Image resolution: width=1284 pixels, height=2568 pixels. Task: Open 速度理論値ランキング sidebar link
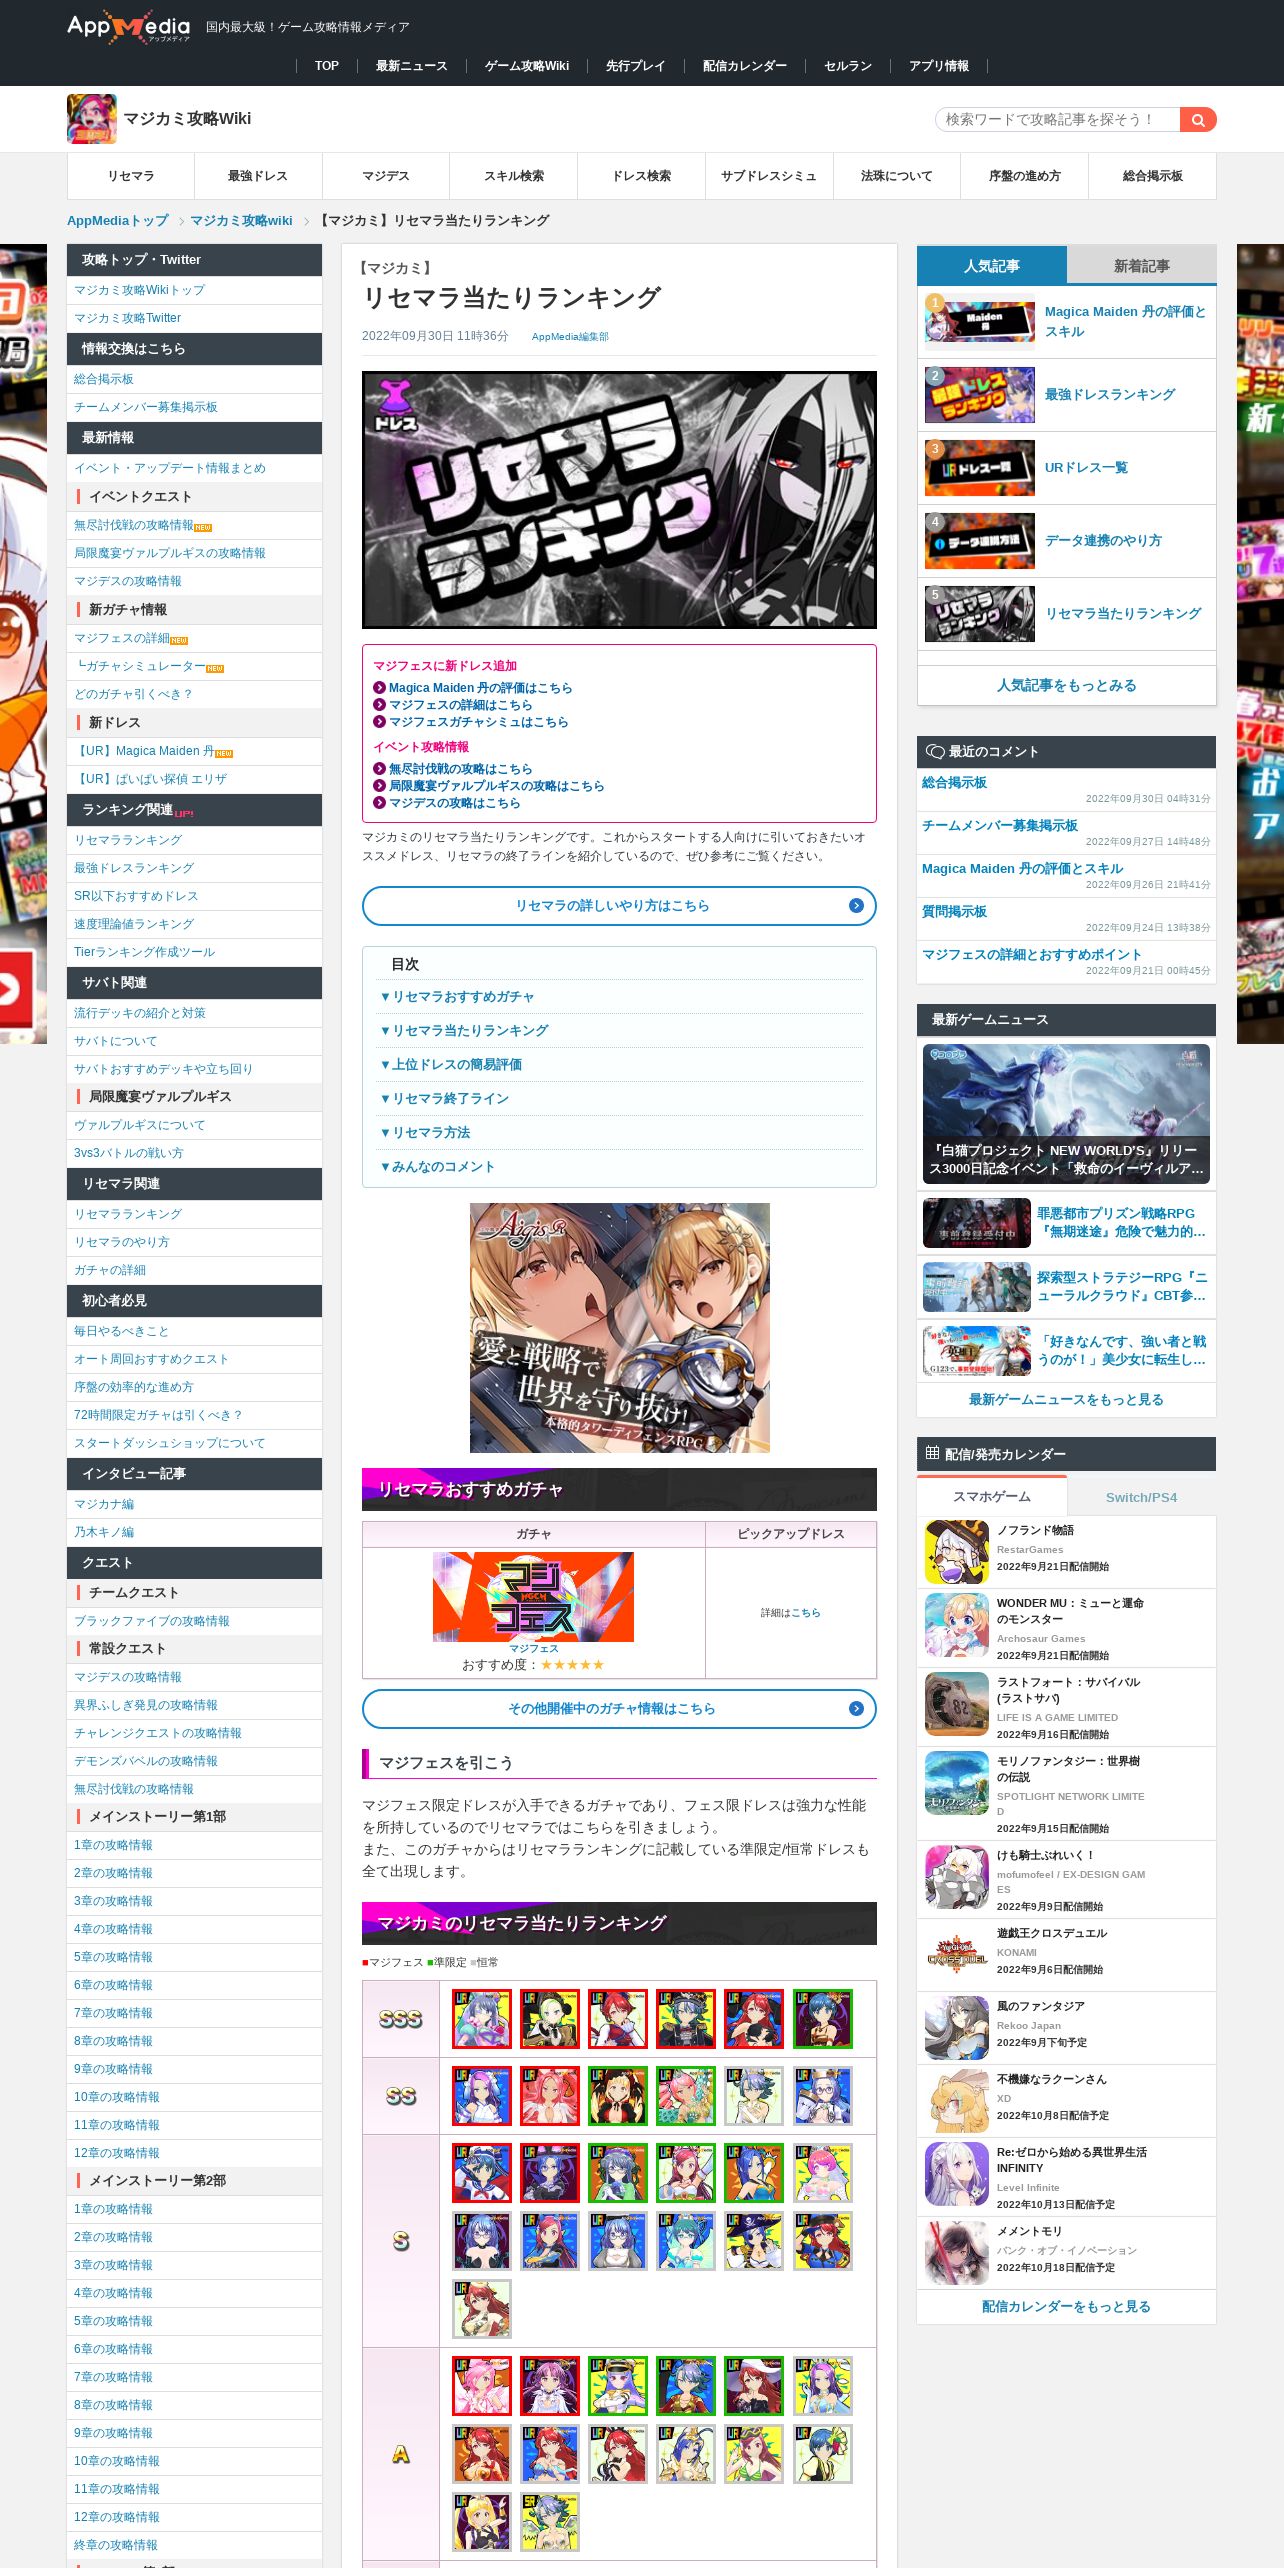[x=134, y=924]
